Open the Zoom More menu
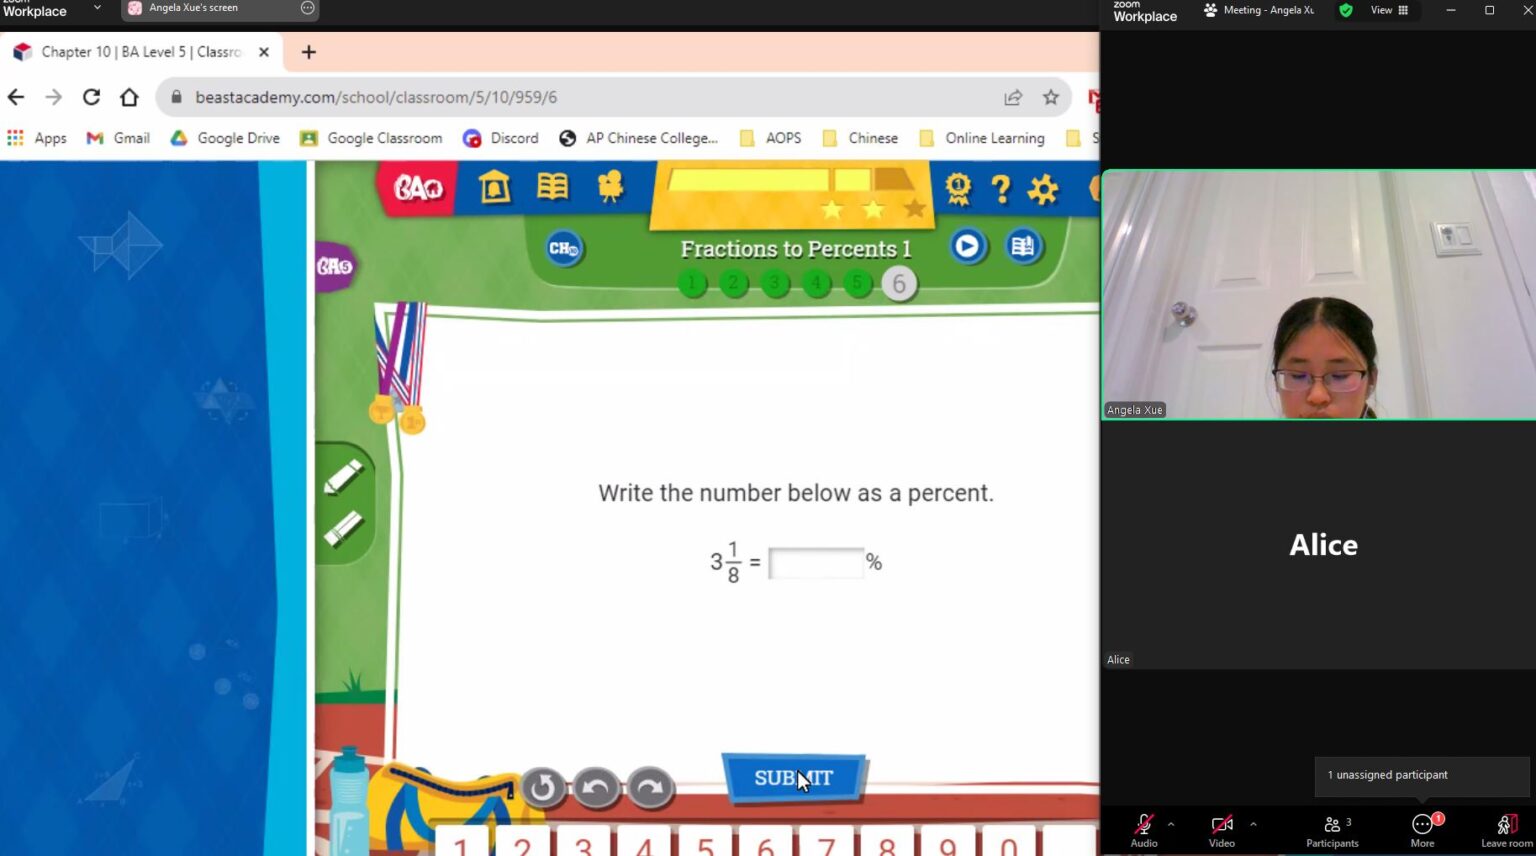Image resolution: width=1536 pixels, height=856 pixels. point(1422,830)
